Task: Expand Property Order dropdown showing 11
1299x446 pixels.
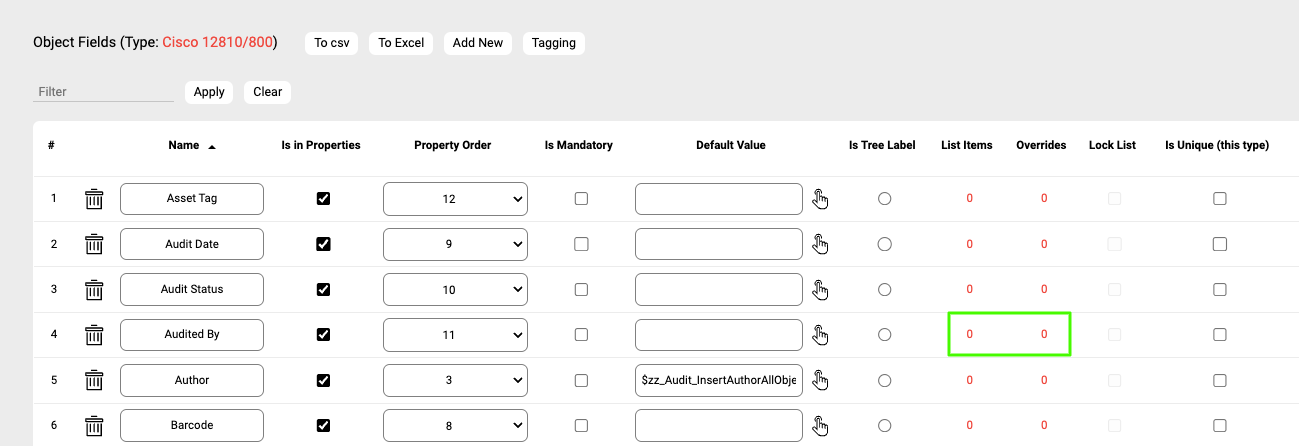Action: point(455,335)
